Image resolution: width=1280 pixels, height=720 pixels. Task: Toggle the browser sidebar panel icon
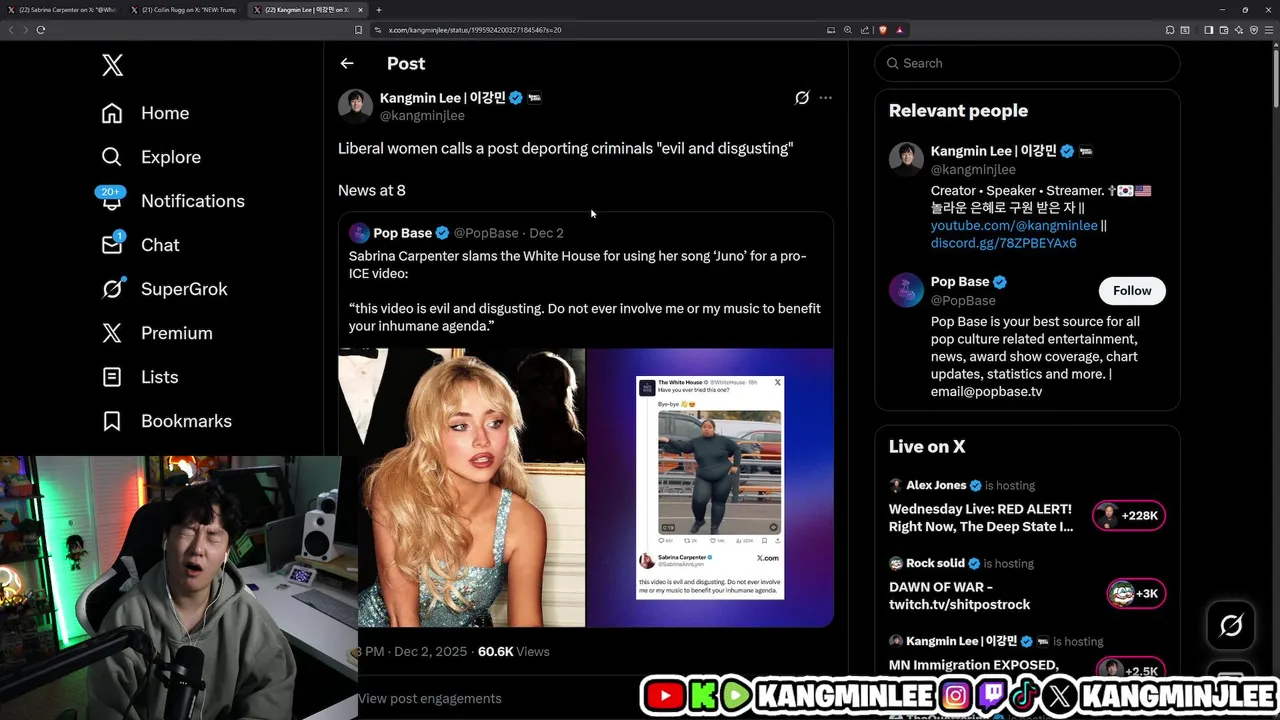[1208, 30]
